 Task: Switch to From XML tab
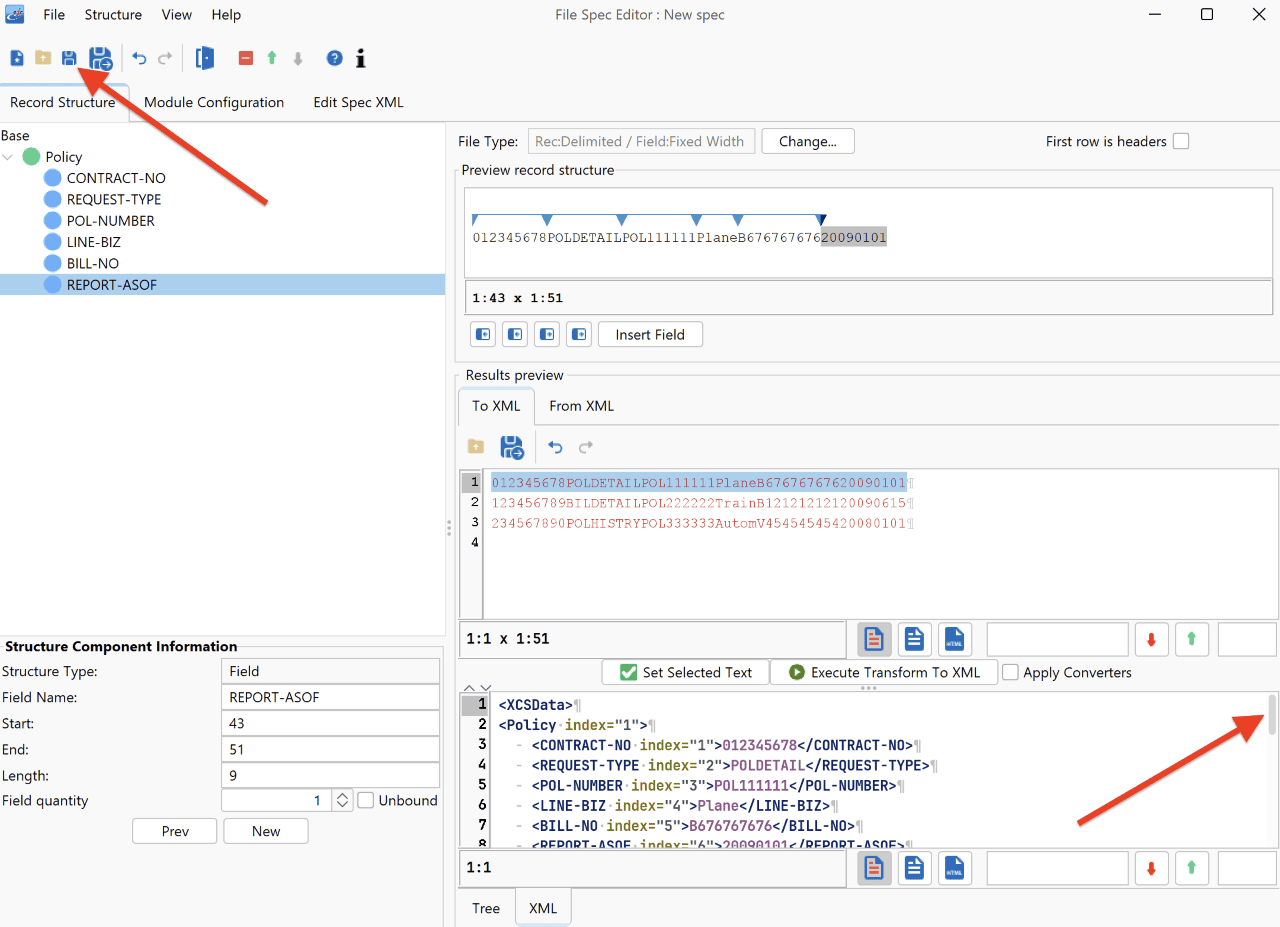[581, 406]
